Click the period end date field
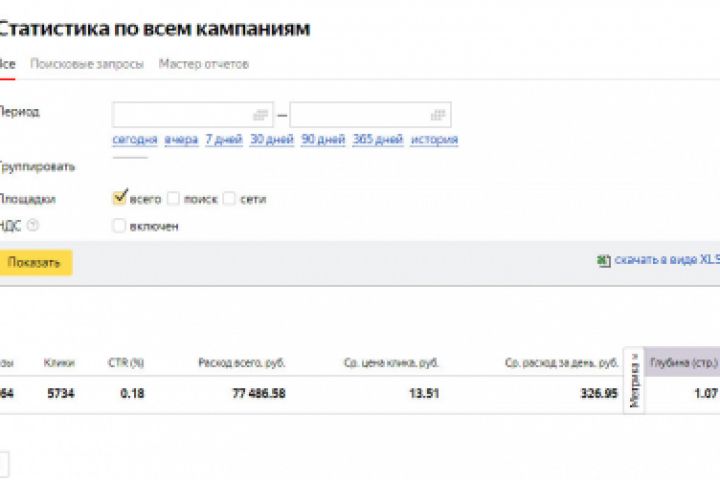 coord(360,114)
